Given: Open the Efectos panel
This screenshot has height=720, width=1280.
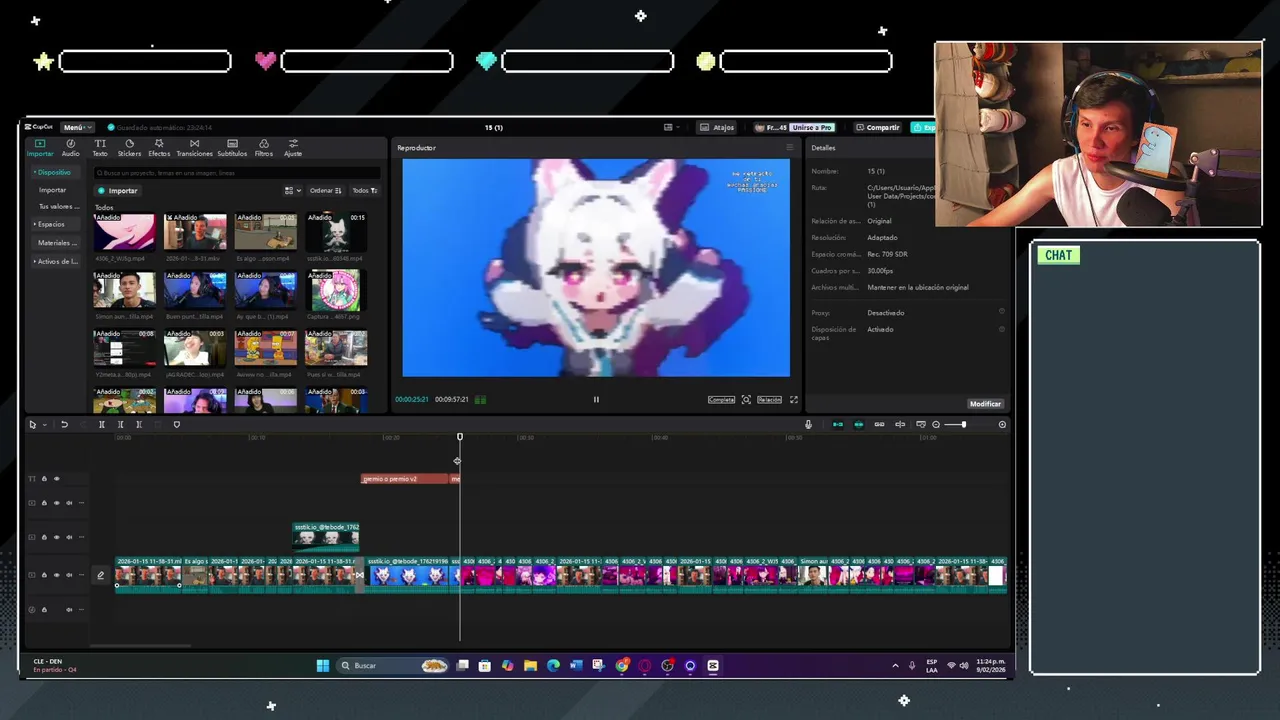Looking at the screenshot, I should (159, 147).
